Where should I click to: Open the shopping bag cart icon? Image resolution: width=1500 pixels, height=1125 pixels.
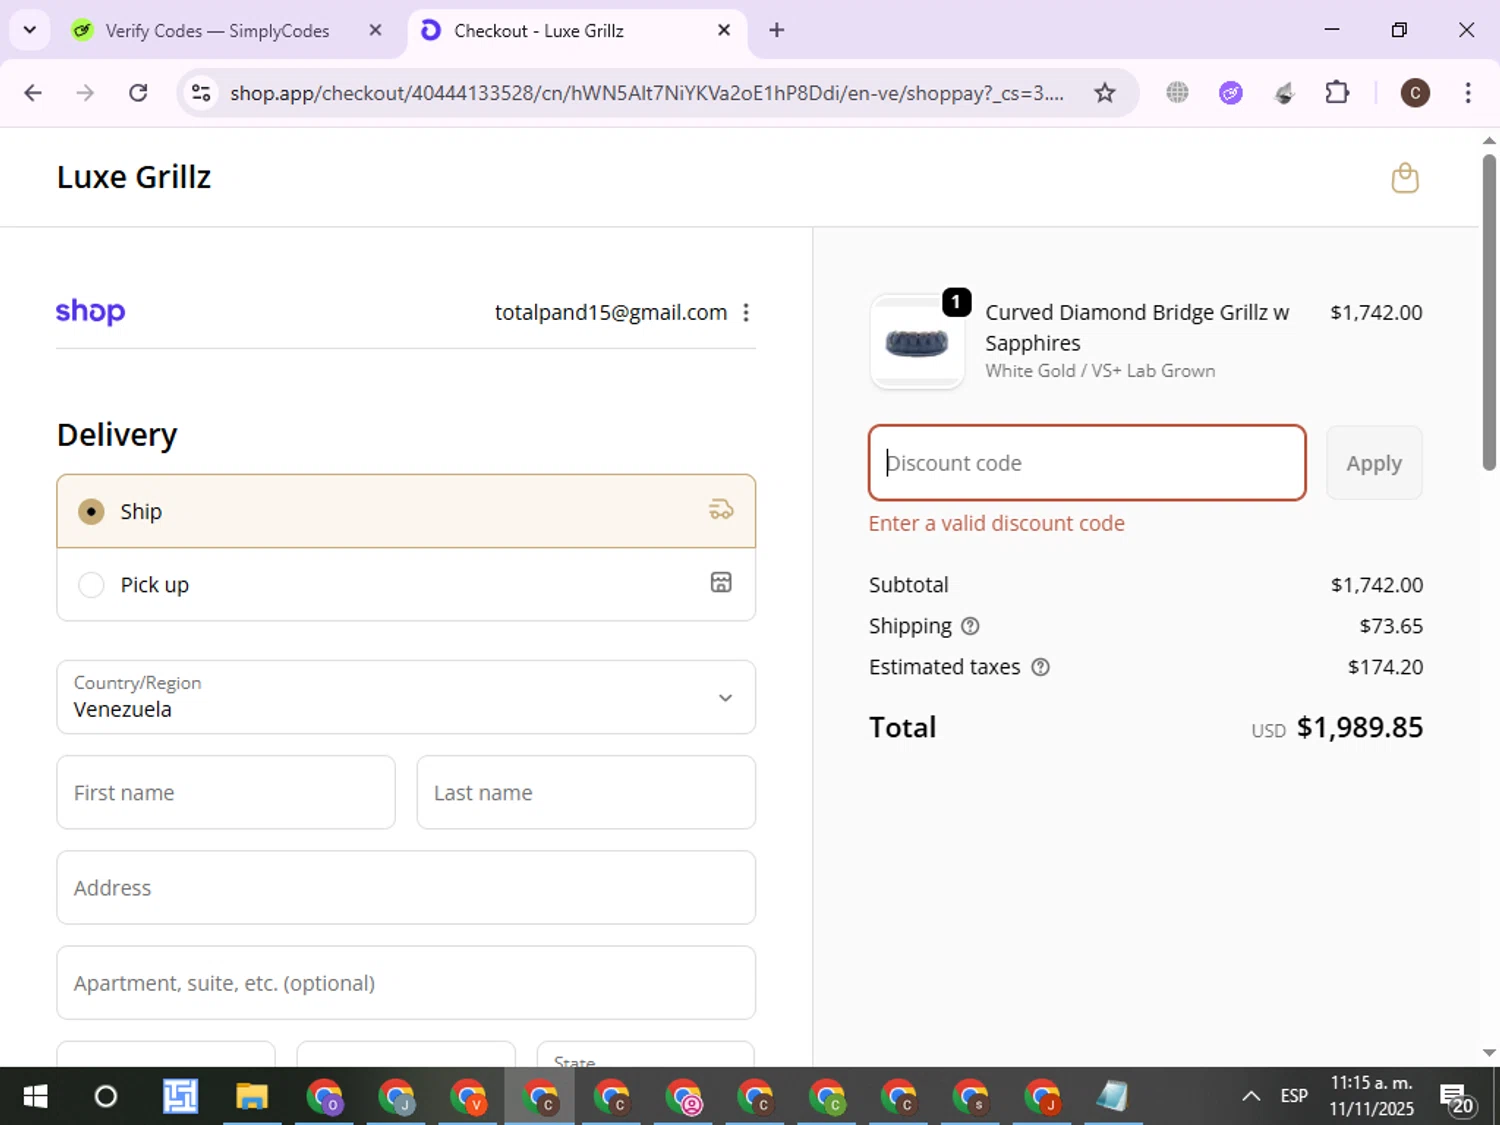[1405, 178]
